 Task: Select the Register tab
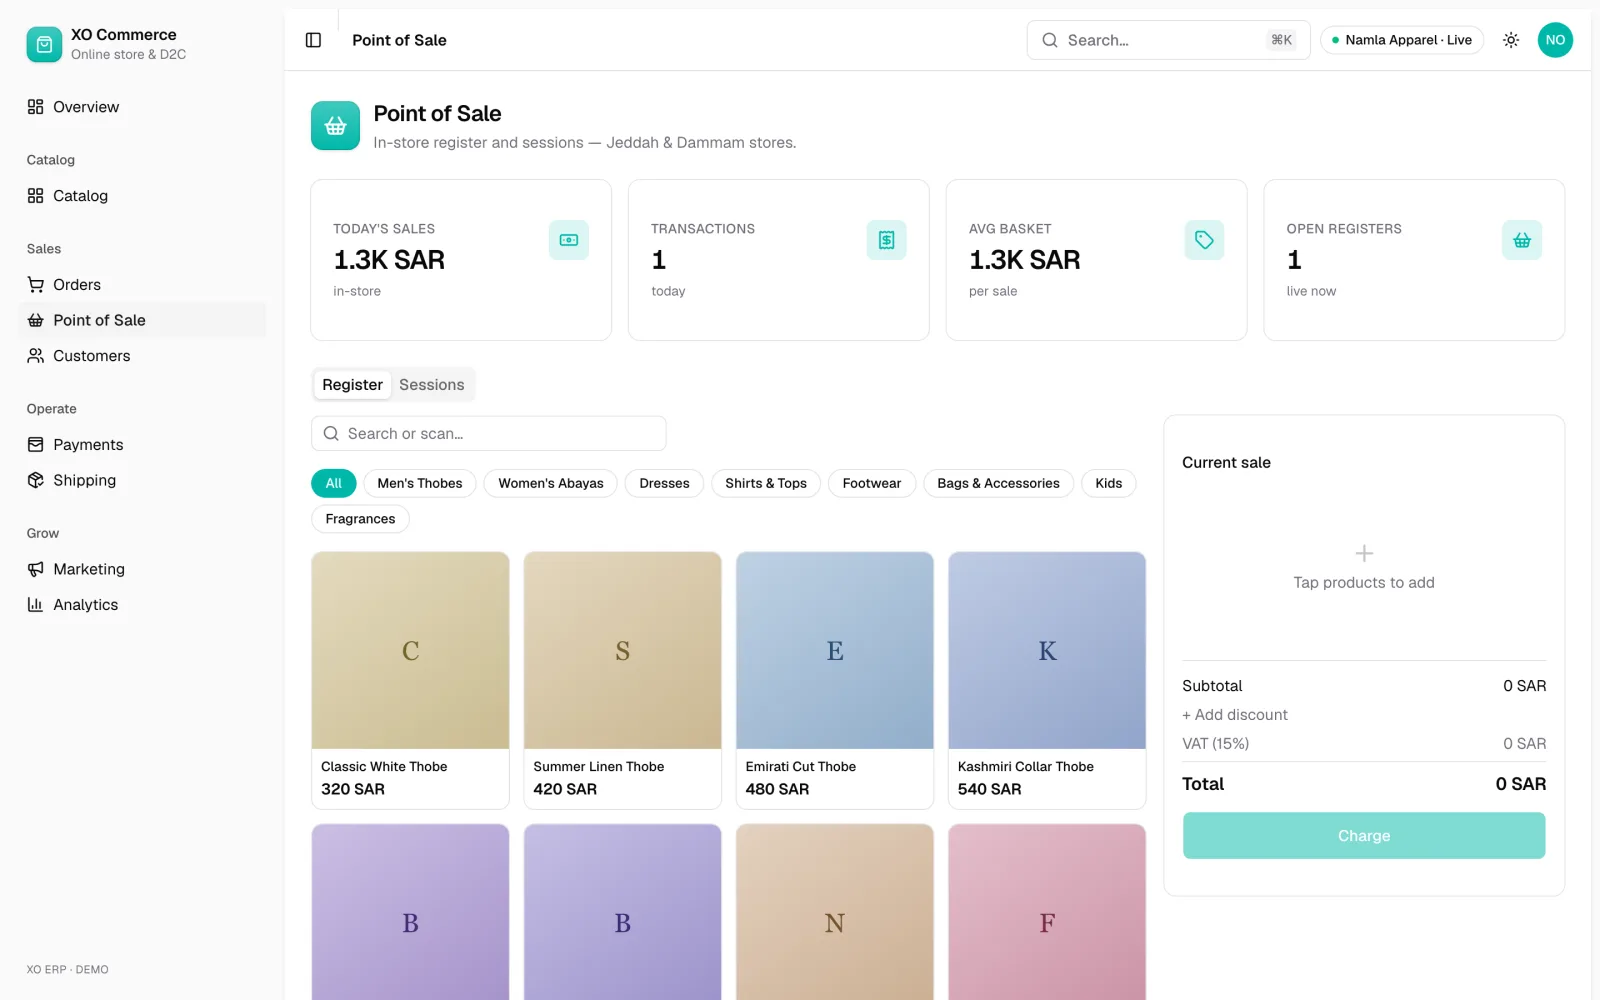click(352, 385)
